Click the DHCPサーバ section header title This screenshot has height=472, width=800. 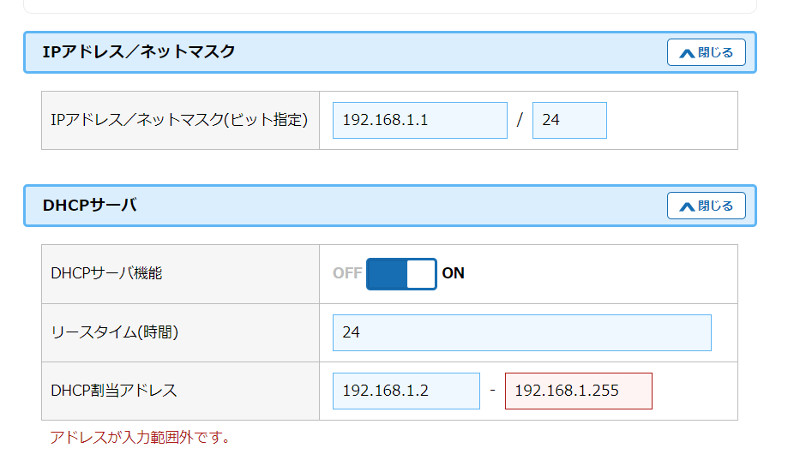[x=90, y=206]
